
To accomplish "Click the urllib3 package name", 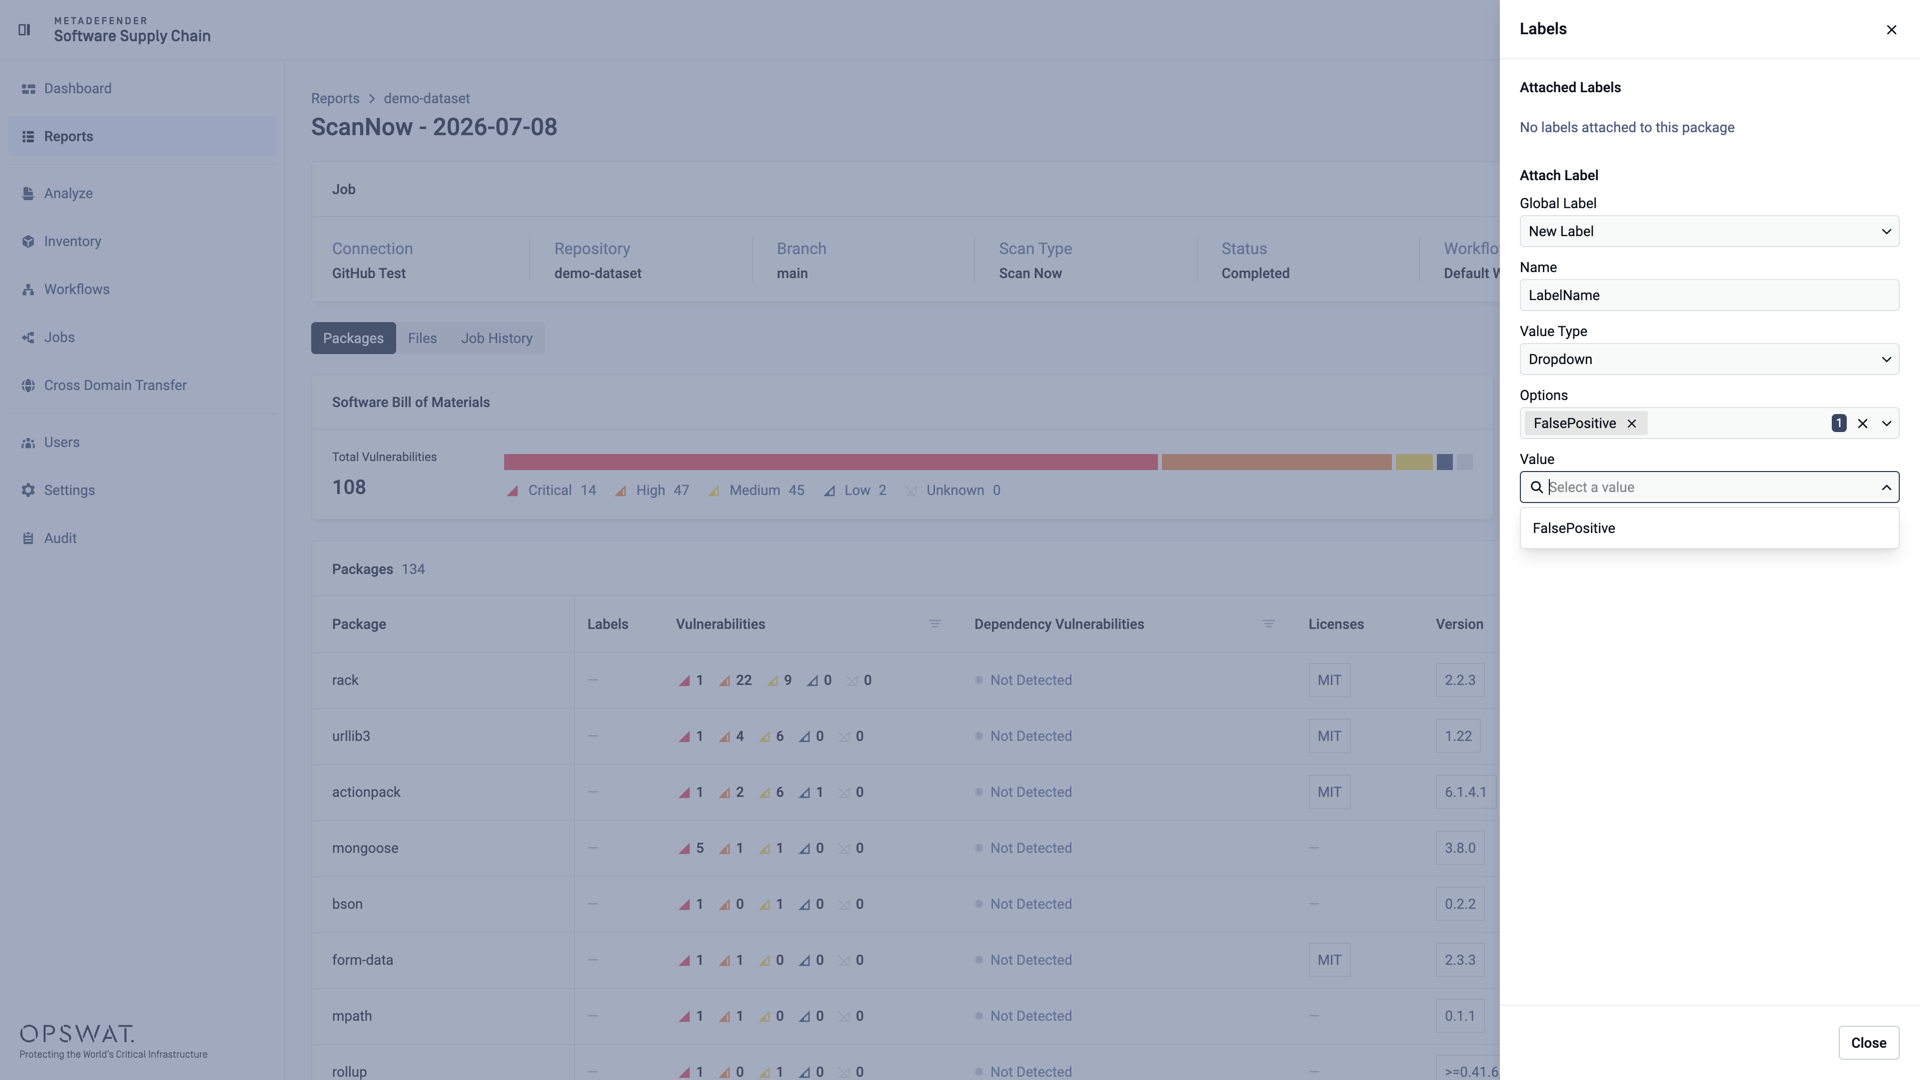I will 351,737.
